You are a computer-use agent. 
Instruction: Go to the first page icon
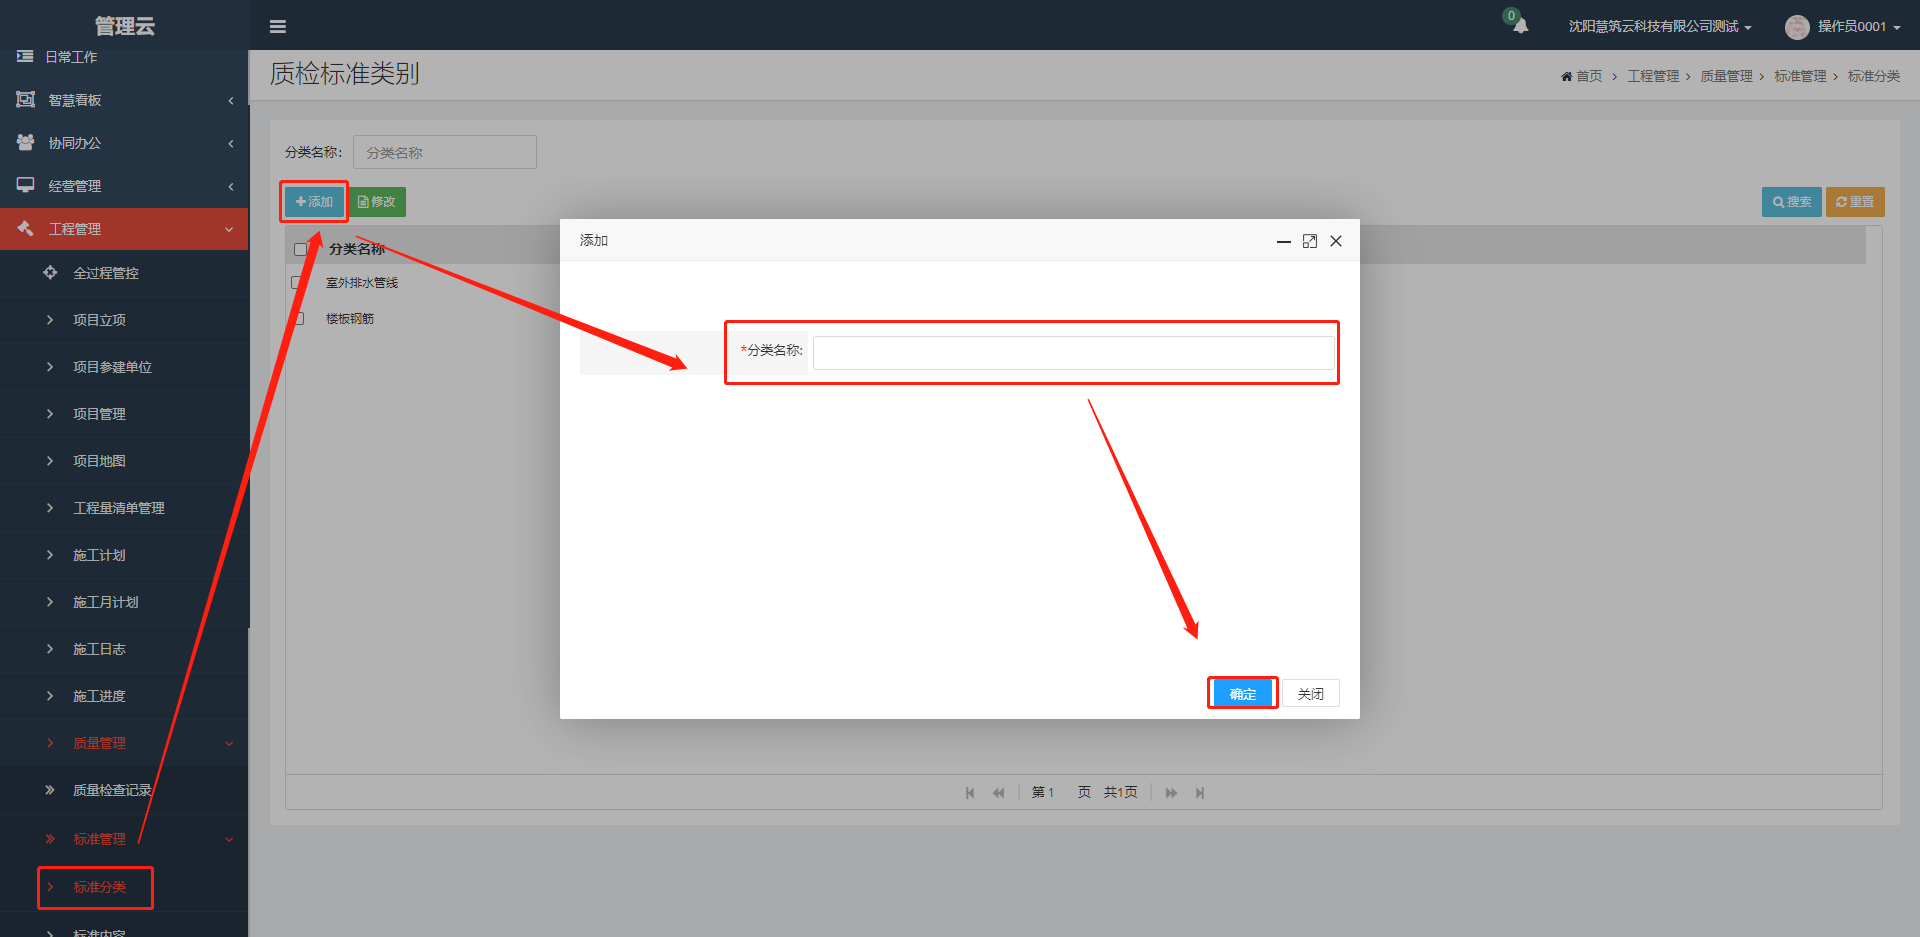click(969, 793)
